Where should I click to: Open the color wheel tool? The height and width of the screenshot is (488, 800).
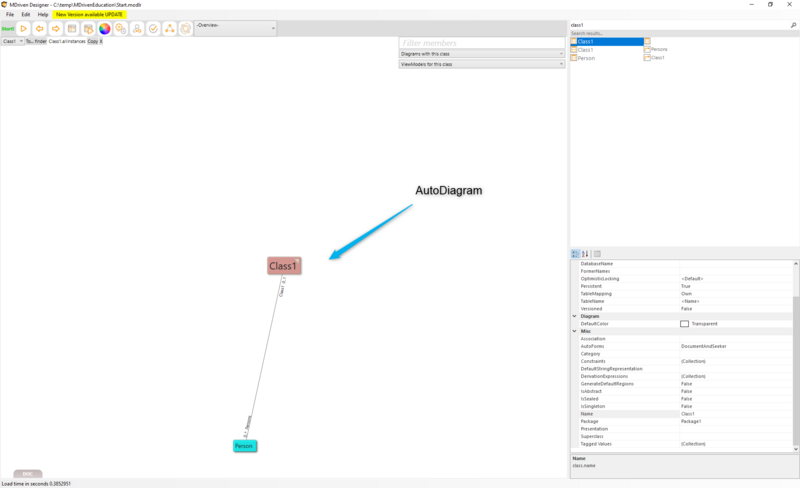(x=104, y=29)
